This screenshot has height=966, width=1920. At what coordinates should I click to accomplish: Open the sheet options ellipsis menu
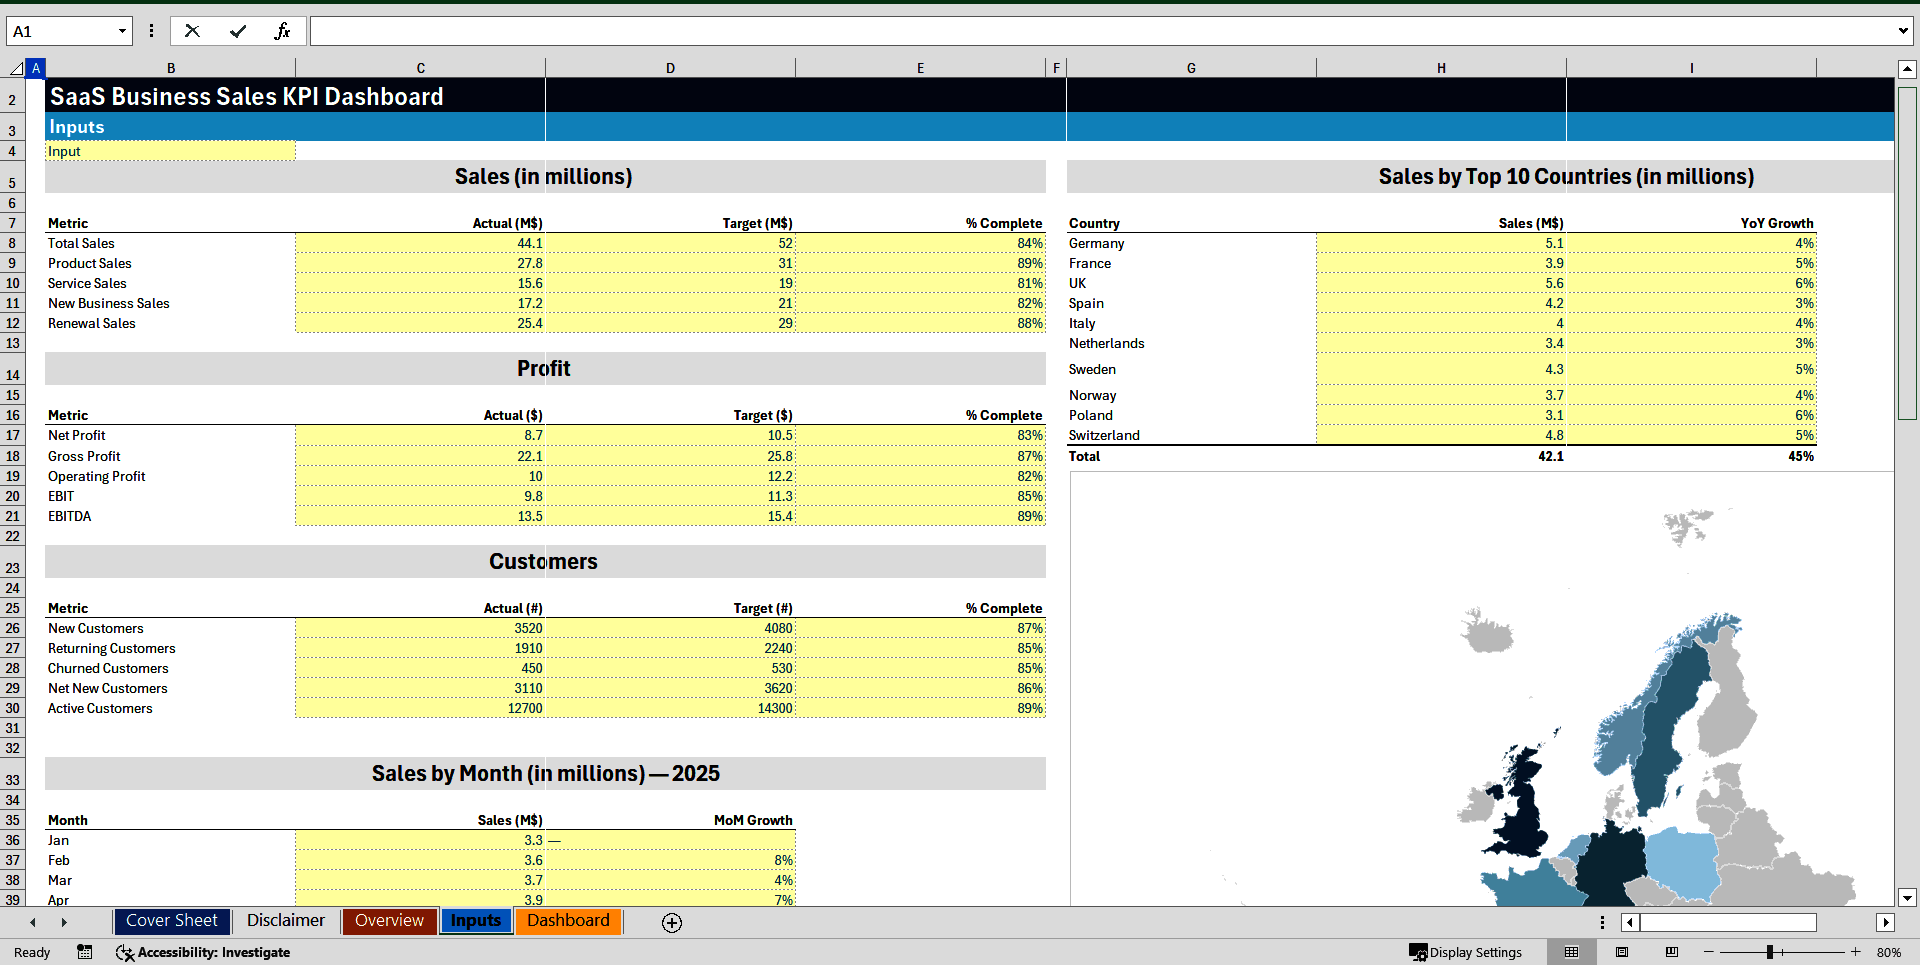pyautogui.click(x=1602, y=922)
